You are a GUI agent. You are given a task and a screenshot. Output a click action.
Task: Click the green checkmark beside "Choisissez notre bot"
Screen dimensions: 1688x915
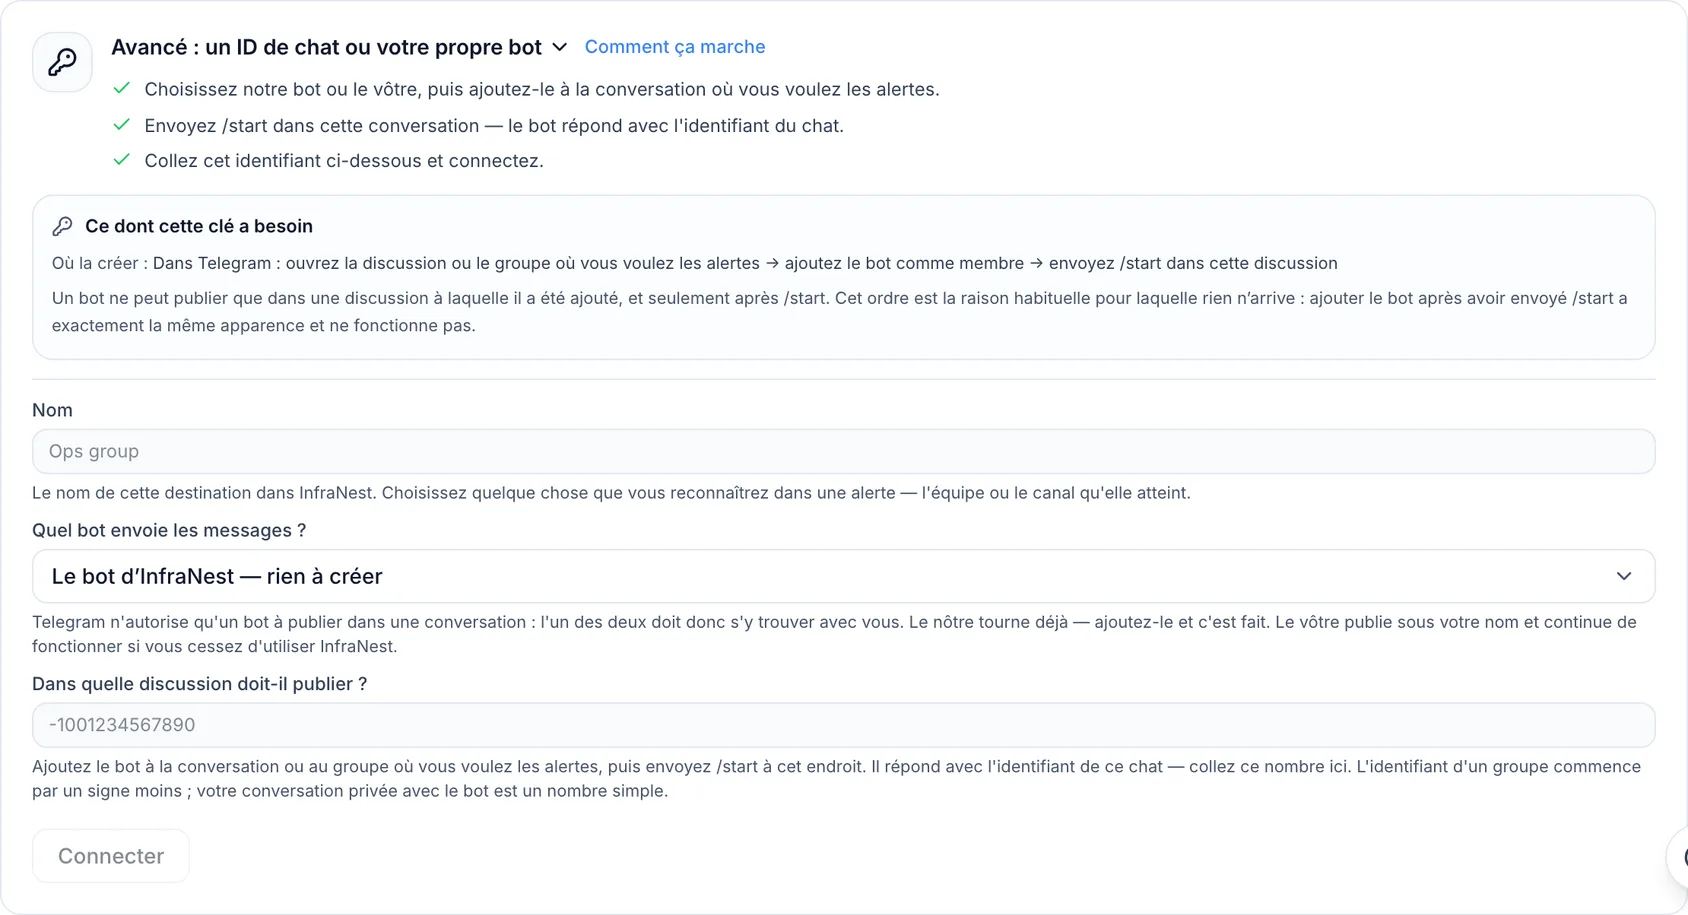tap(122, 89)
